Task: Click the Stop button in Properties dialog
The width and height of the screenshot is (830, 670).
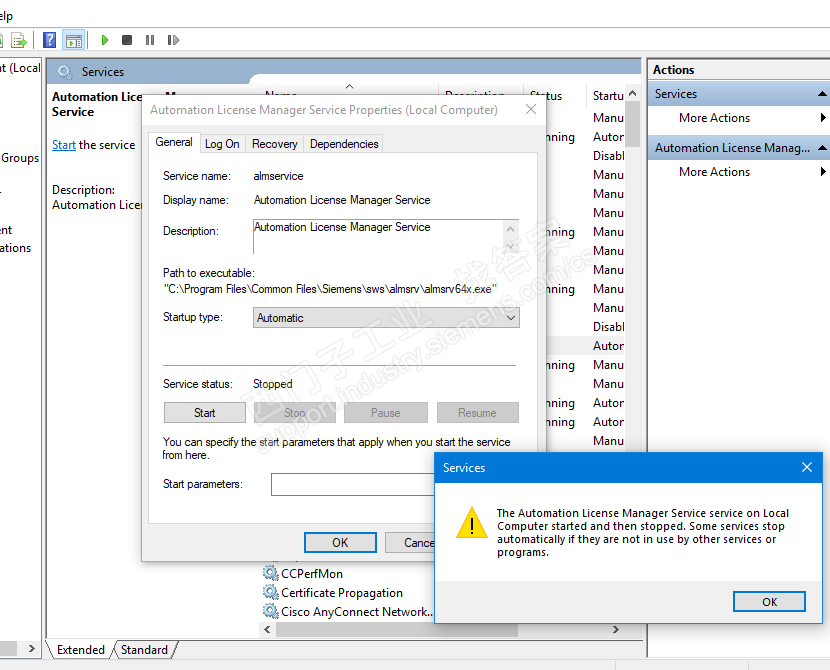Action: [x=294, y=413]
